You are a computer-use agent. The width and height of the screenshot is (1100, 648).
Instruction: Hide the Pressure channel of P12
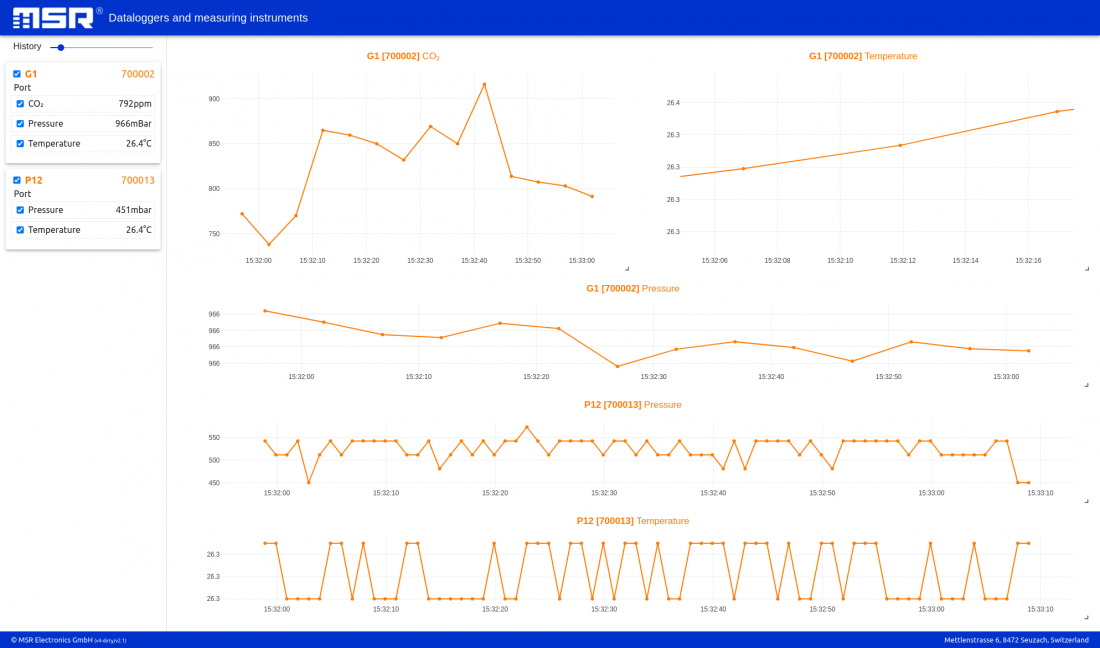pyautogui.click(x=20, y=210)
